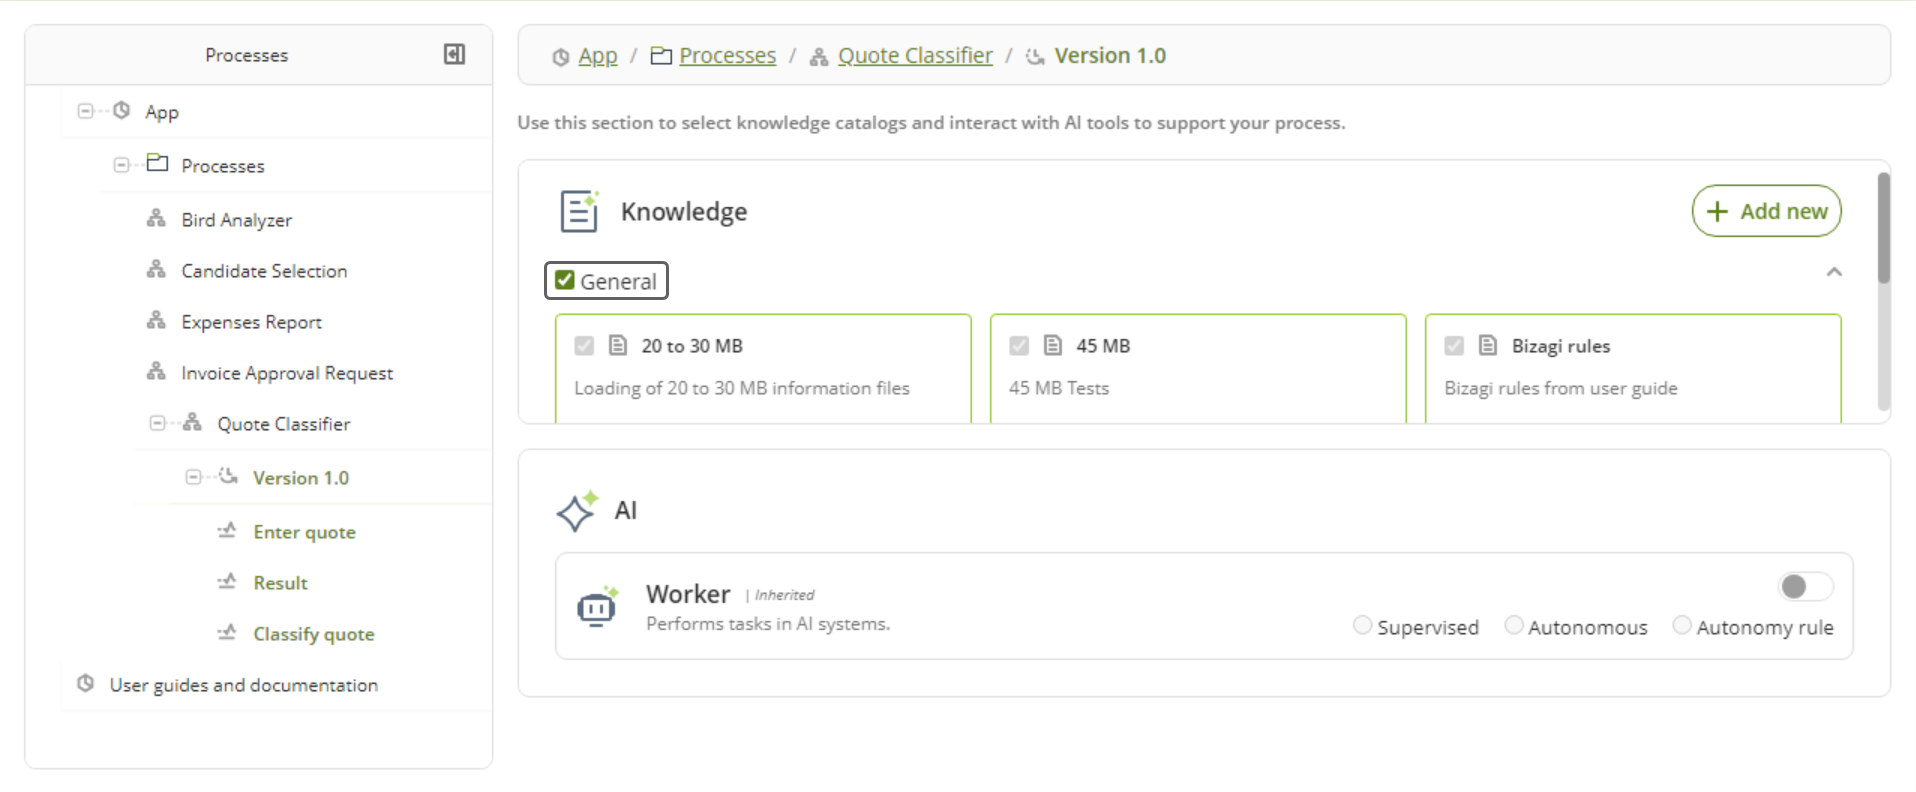Click the Expenses Report process icon
Viewport: 1916px width, 792px height.
click(x=156, y=321)
